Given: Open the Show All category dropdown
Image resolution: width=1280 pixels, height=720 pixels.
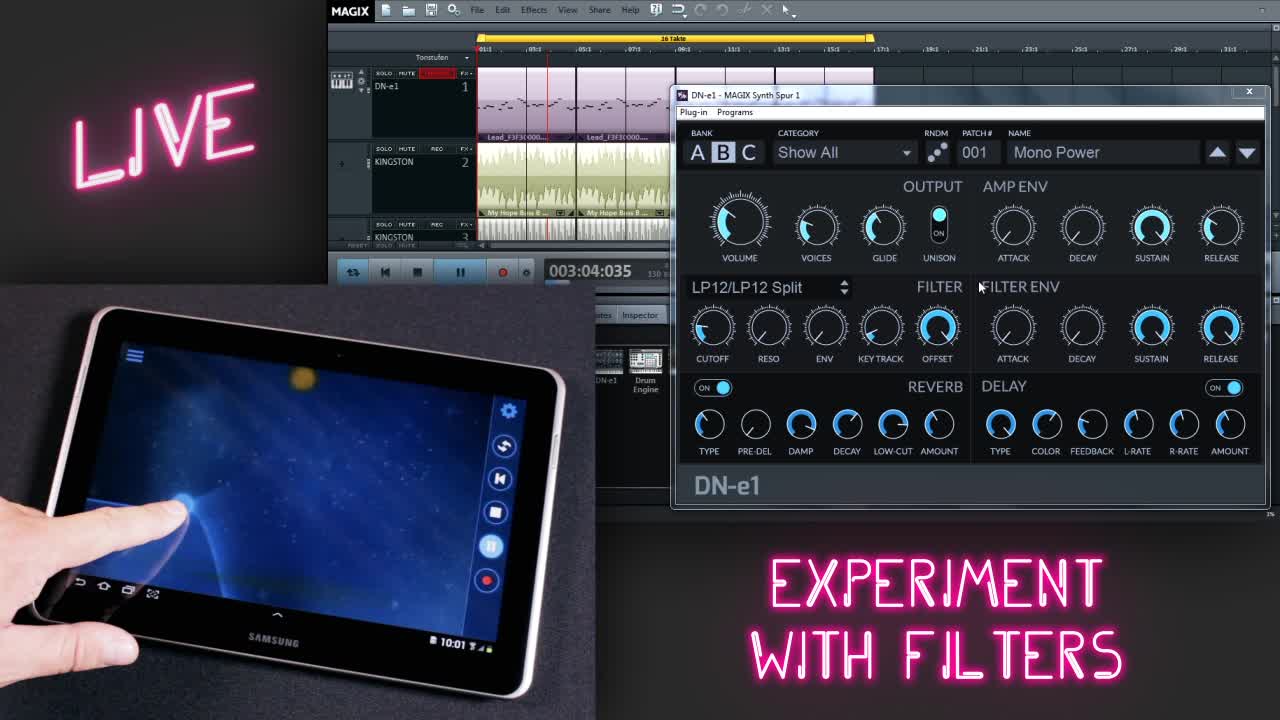Looking at the screenshot, I should tap(844, 153).
